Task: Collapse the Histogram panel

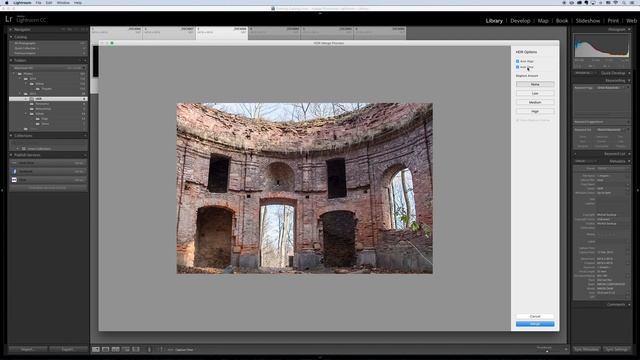Action: pyautogui.click(x=629, y=29)
